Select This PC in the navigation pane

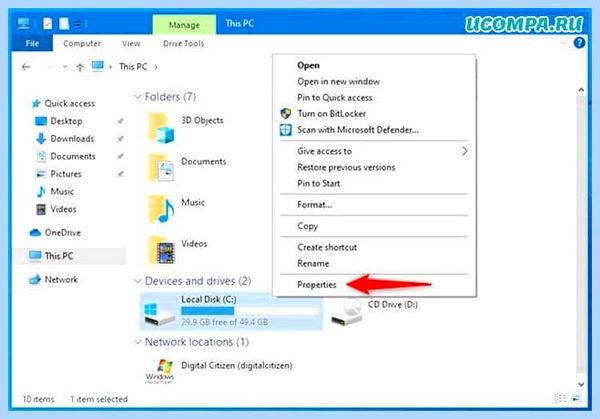(x=59, y=256)
